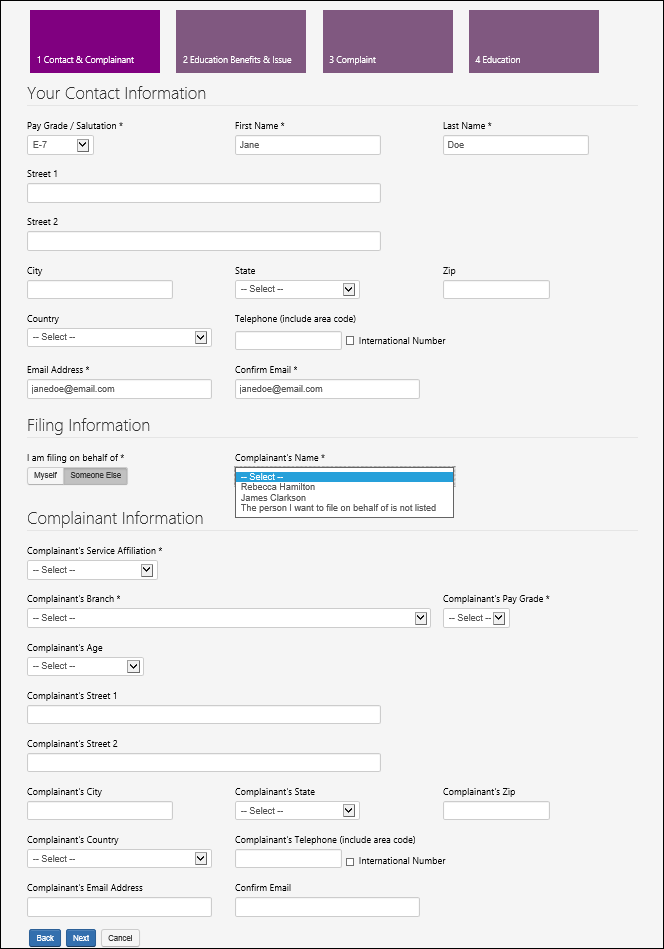Expand the Pay Grade / Salutation dropdown
The height and width of the screenshot is (949, 664).
[60, 145]
